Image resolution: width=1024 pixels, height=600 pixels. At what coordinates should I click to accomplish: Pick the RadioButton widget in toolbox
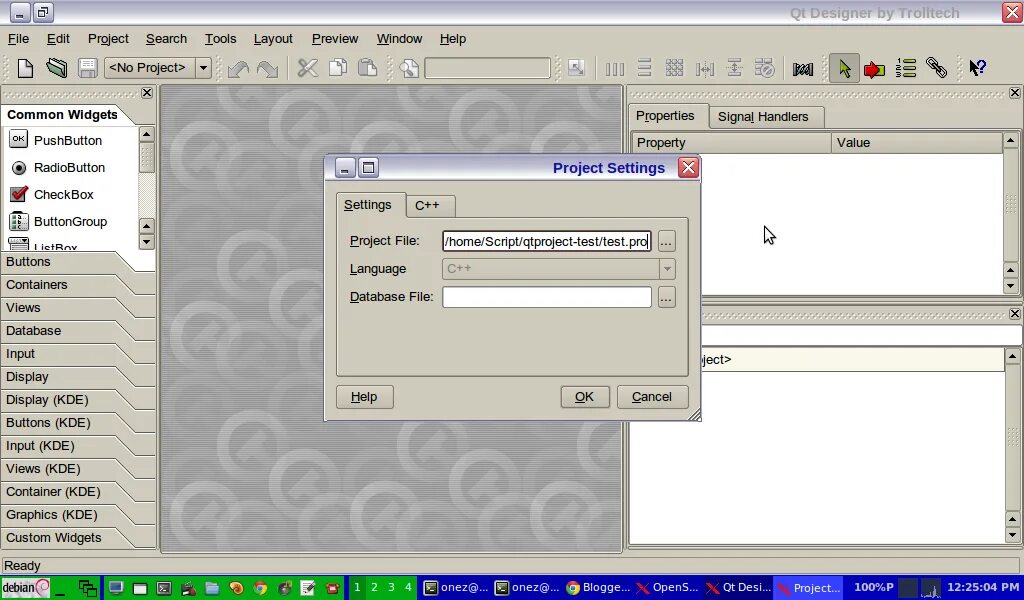click(71, 168)
